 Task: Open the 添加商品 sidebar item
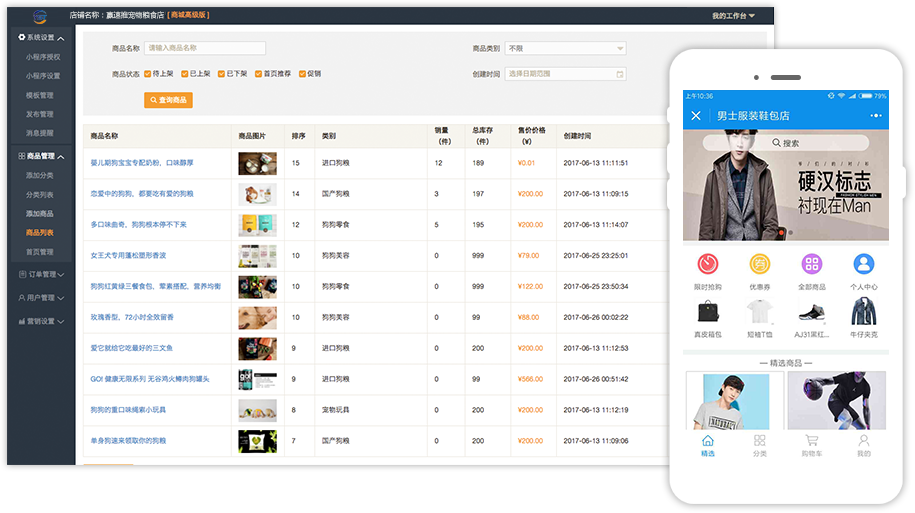[40, 214]
